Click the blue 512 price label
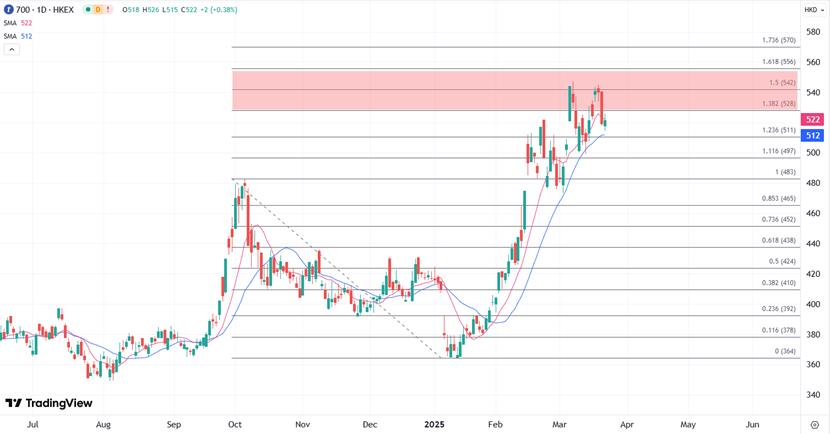Viewport: 830px width, 434px height. coord(813,135)
